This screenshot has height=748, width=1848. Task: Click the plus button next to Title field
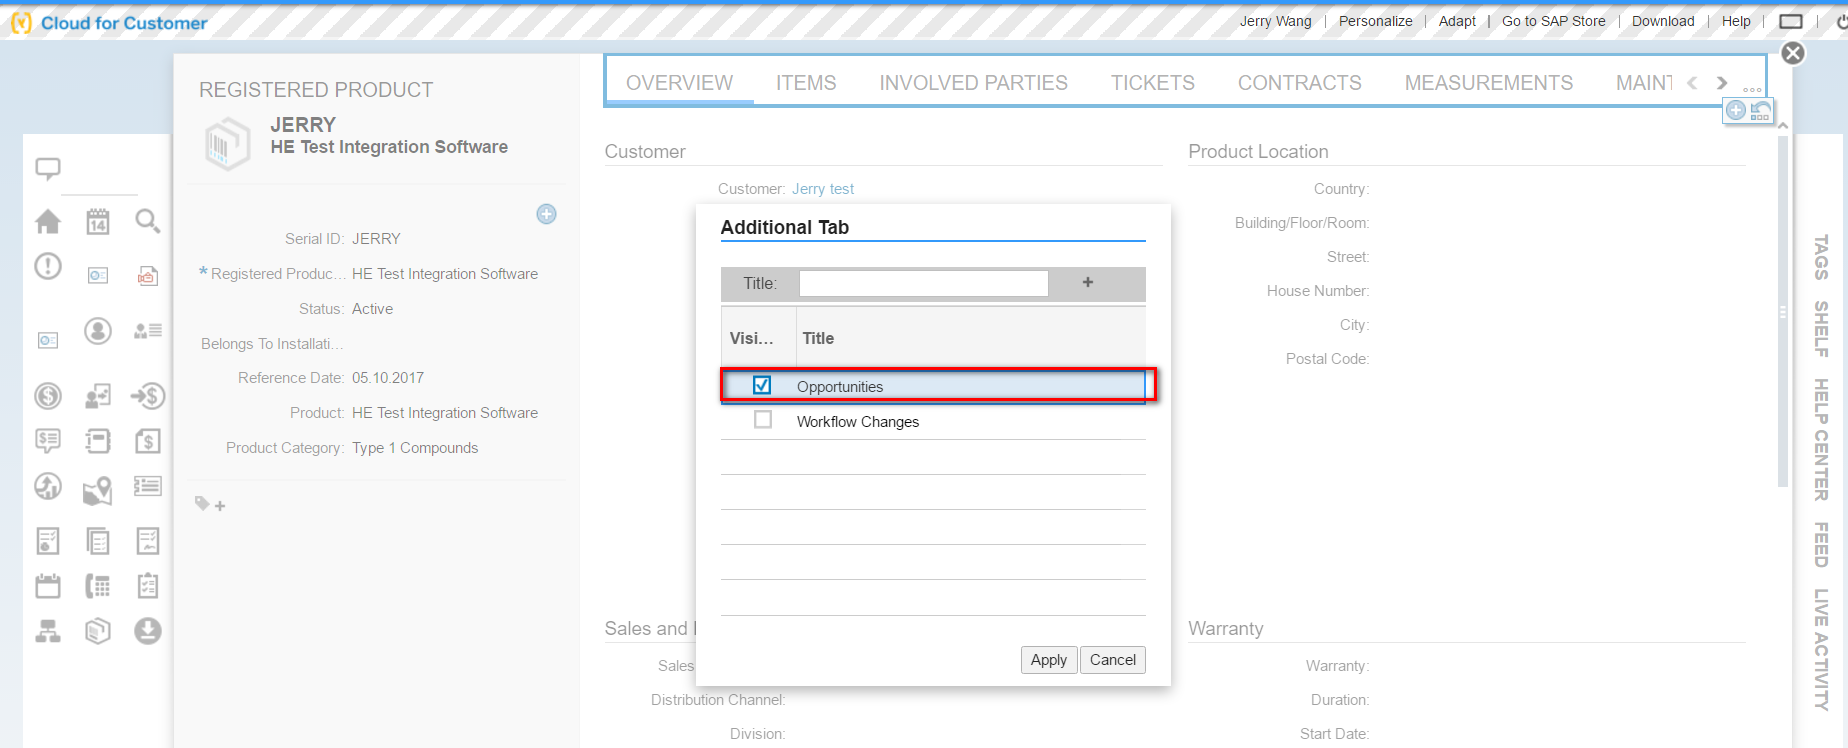[1088, 283]
